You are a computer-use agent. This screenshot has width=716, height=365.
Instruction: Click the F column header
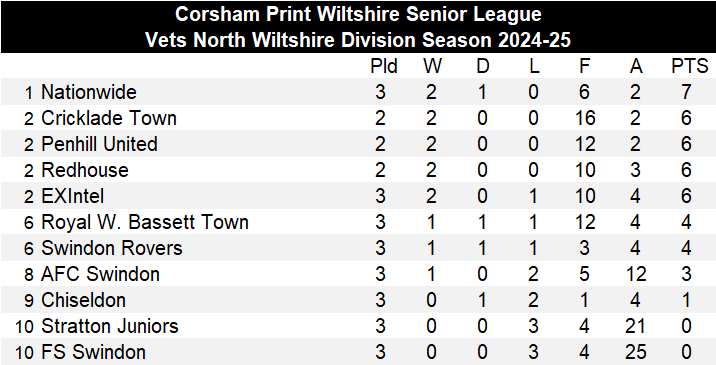tap(585, 67)
